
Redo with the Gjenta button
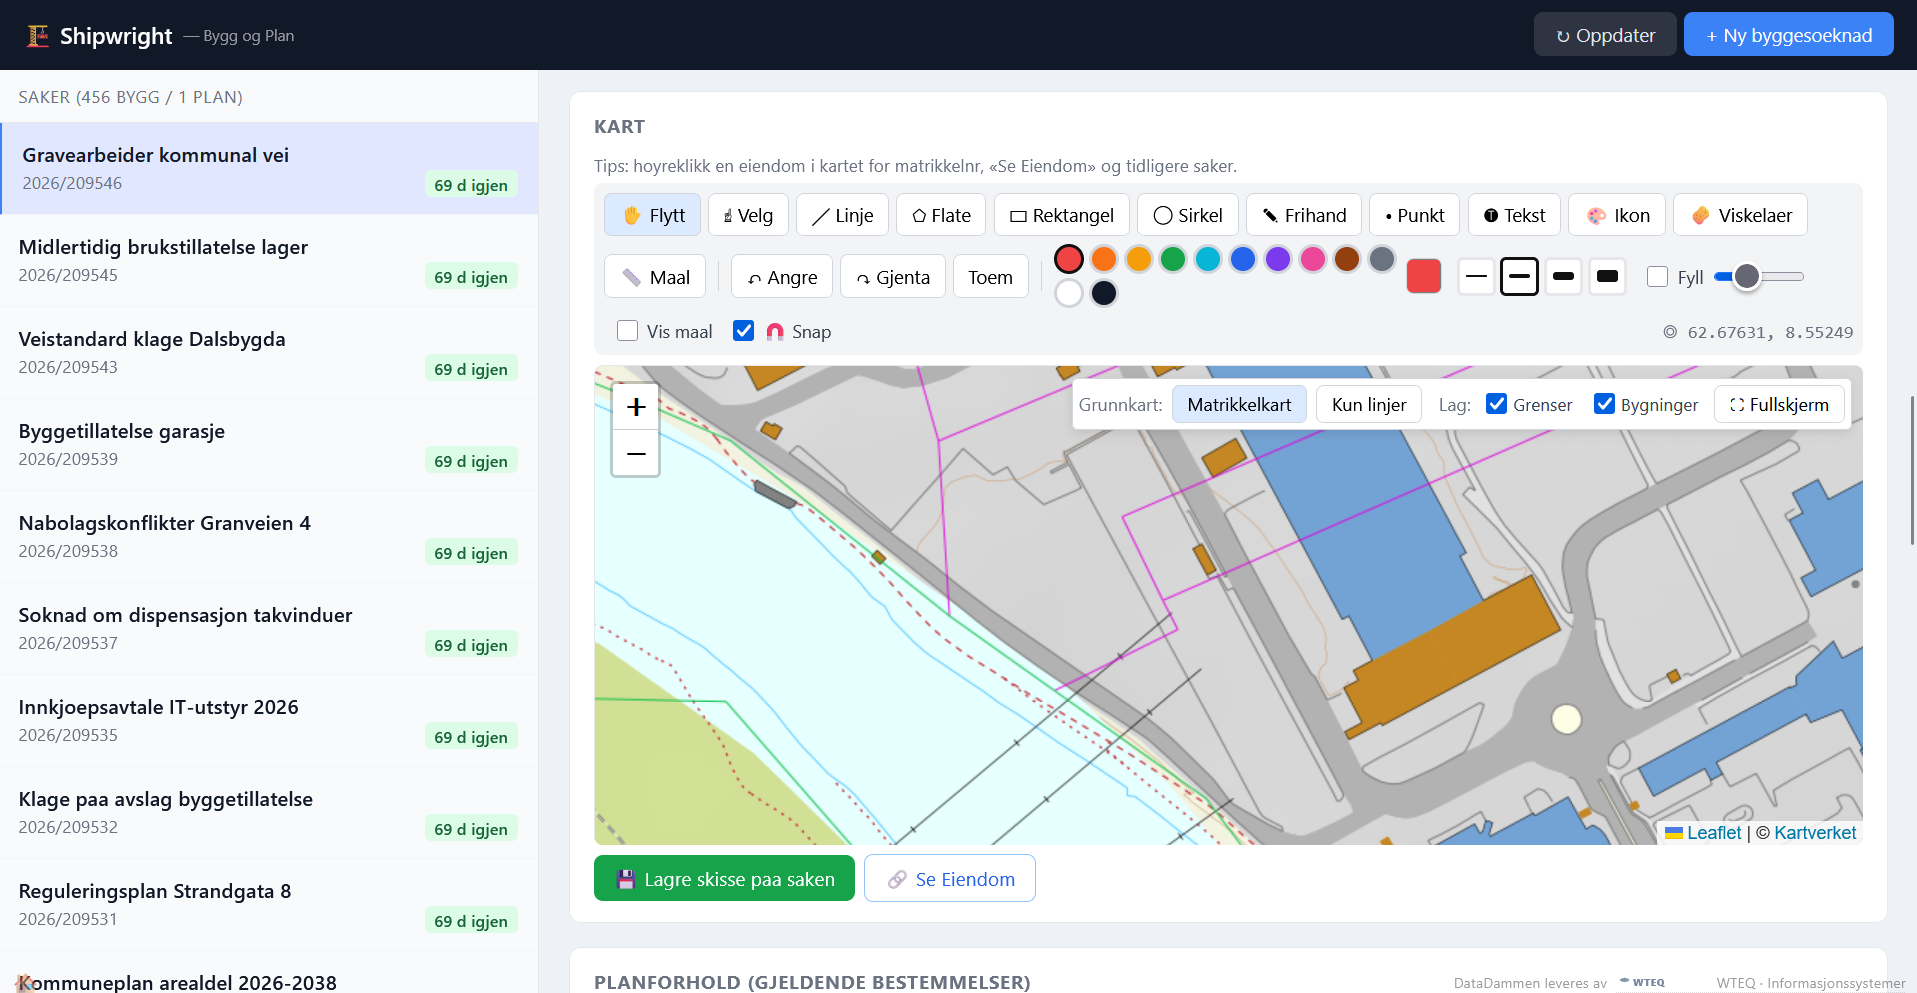[892, 277]
